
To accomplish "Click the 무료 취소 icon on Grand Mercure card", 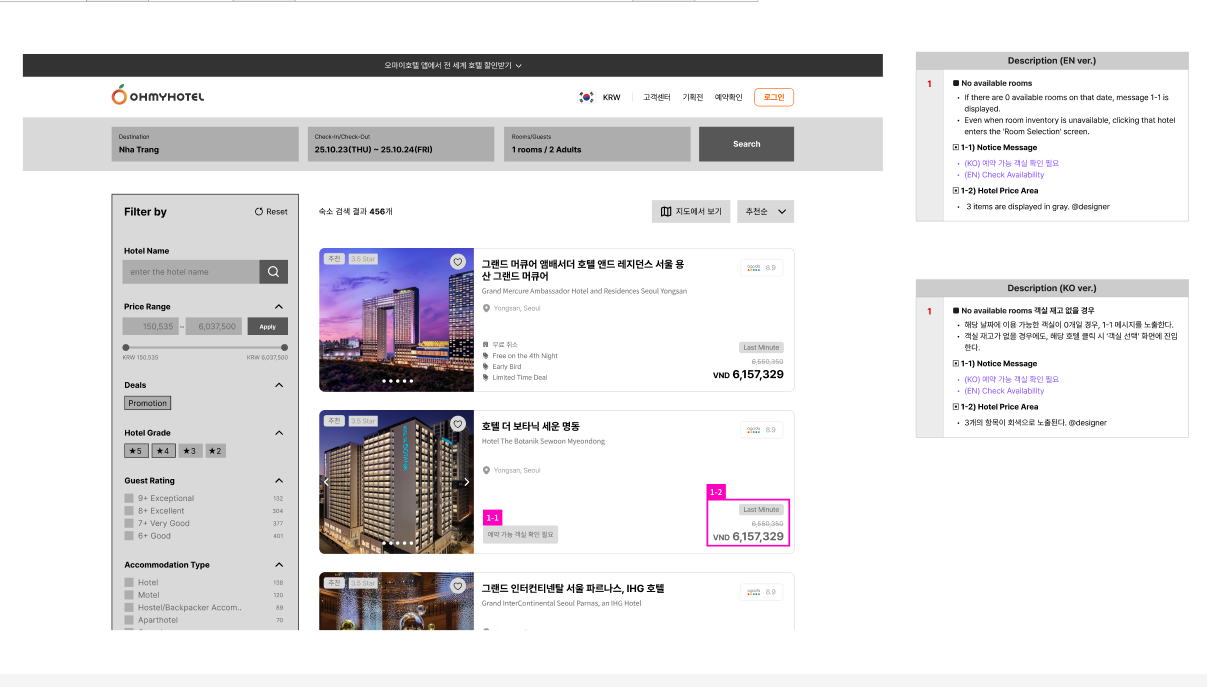I will pyautogui.click(x=486, y=344).
